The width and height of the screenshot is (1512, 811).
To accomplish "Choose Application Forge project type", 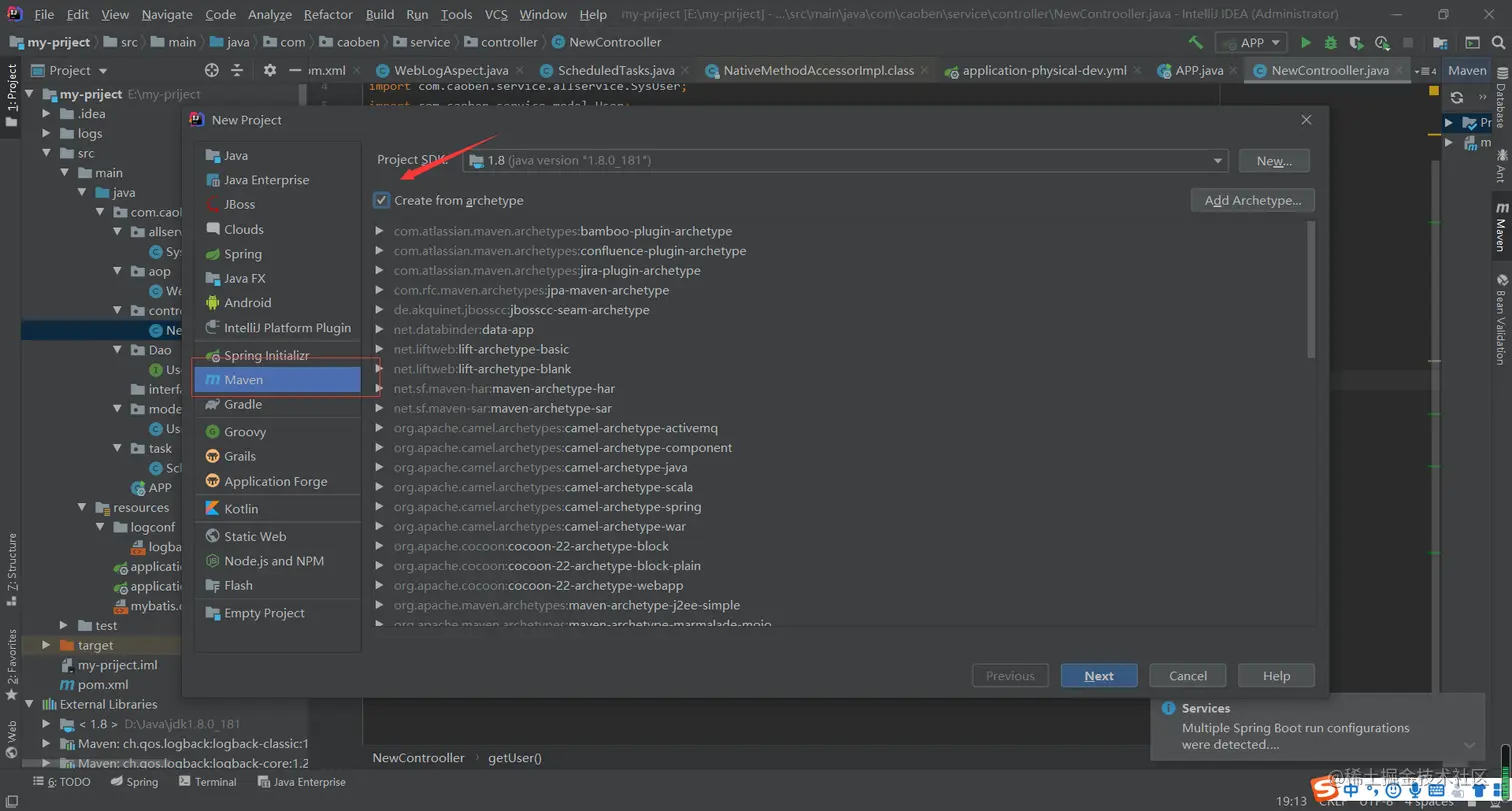I will point(278,481).
